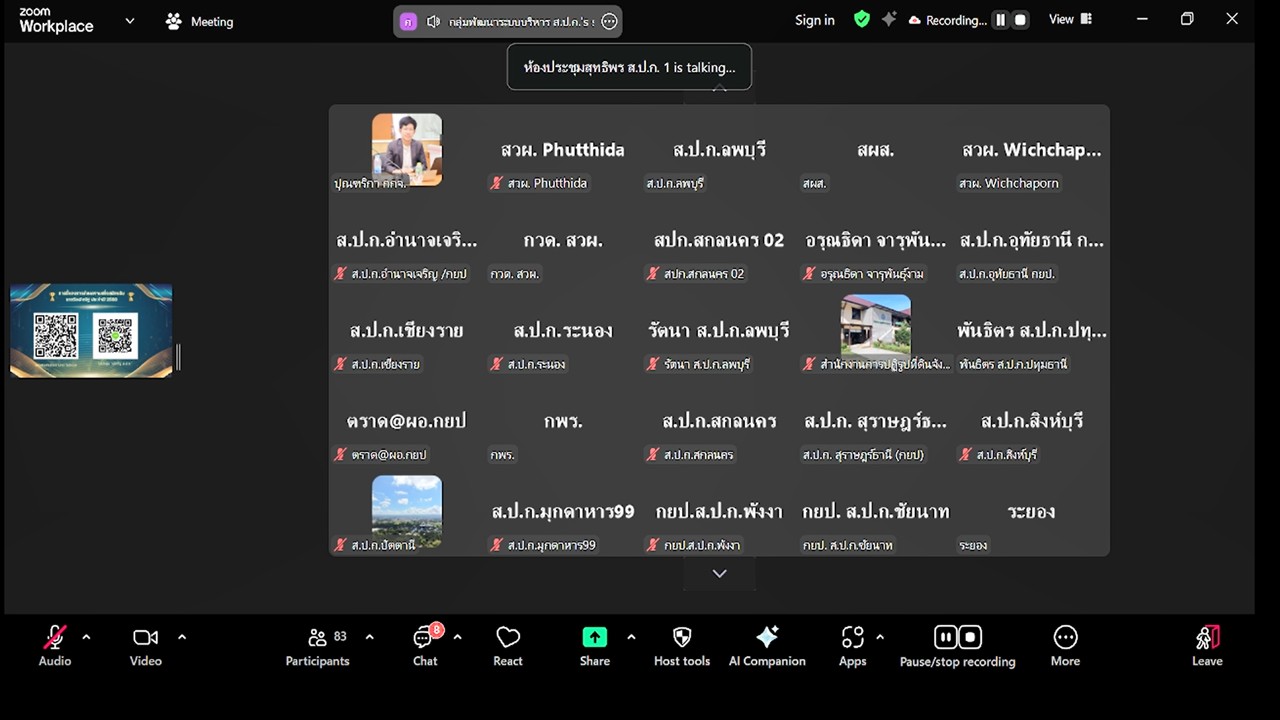Screen dimensions: 1280x720
Task: Select the พันธิตร ส.ป.ก.ปทุมธานี tile
Action: tap(1032, 331)
